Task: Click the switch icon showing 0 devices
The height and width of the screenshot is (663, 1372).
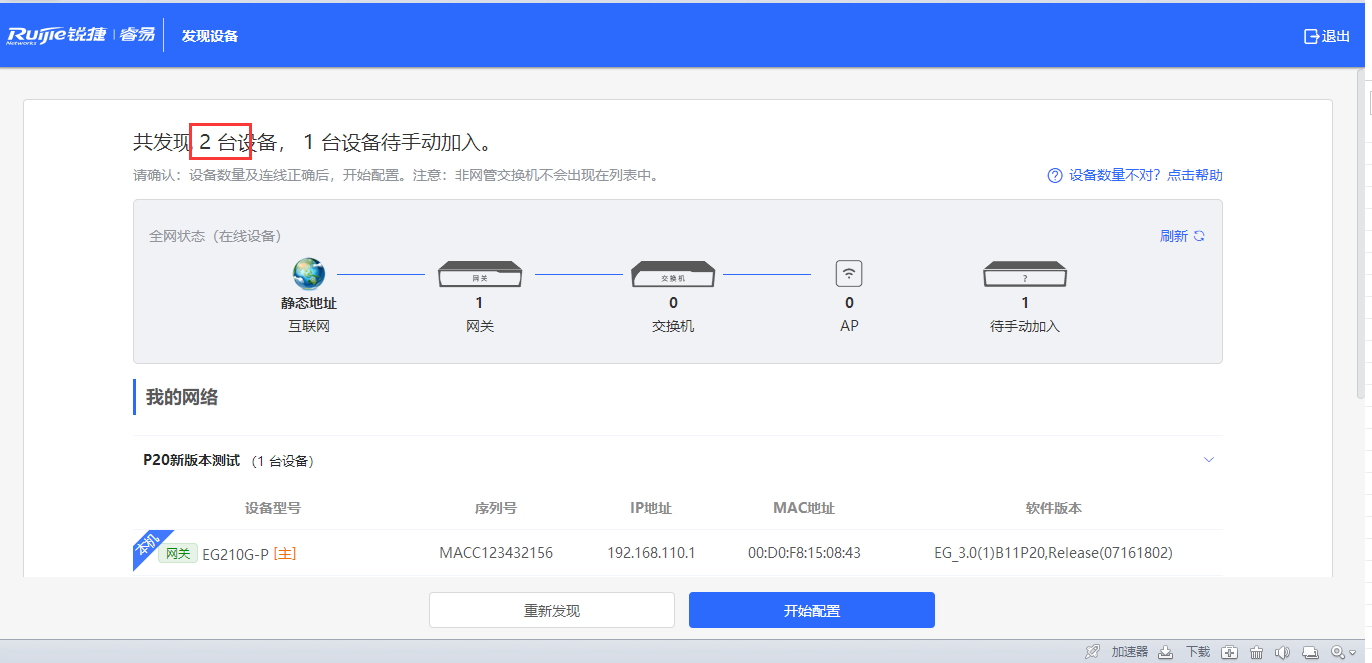Action: click(x=673, y=272)
